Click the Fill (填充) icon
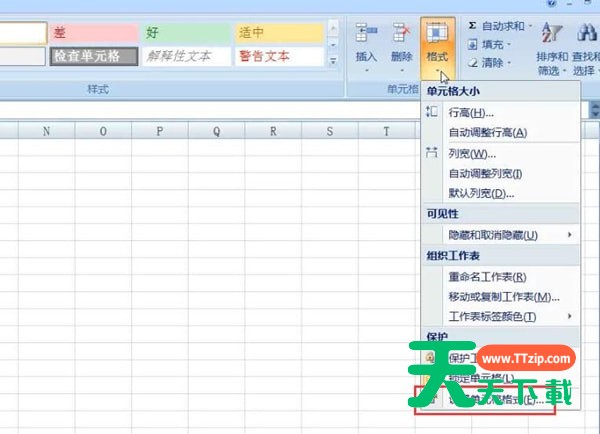The width and height of the screenshot is (600, 434). [473, 44]
